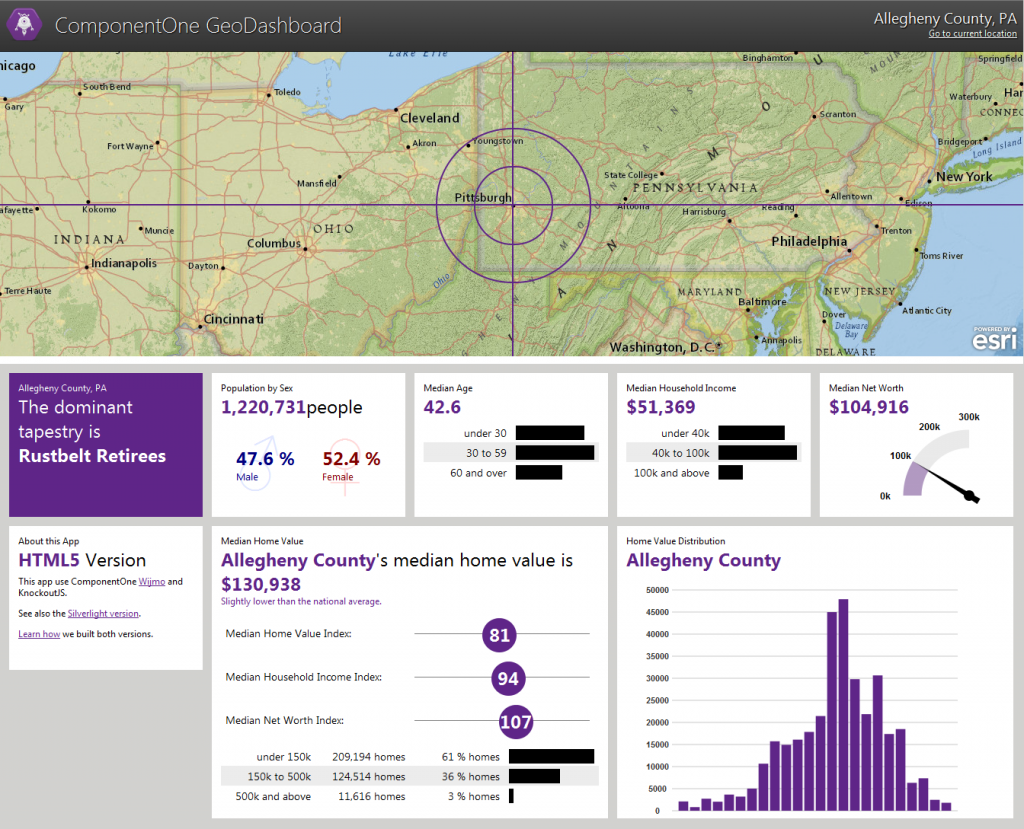Click the ComponentOne GeoDashboard title
This screenshot has width=1024, height=829.
[x=198, y=25]
